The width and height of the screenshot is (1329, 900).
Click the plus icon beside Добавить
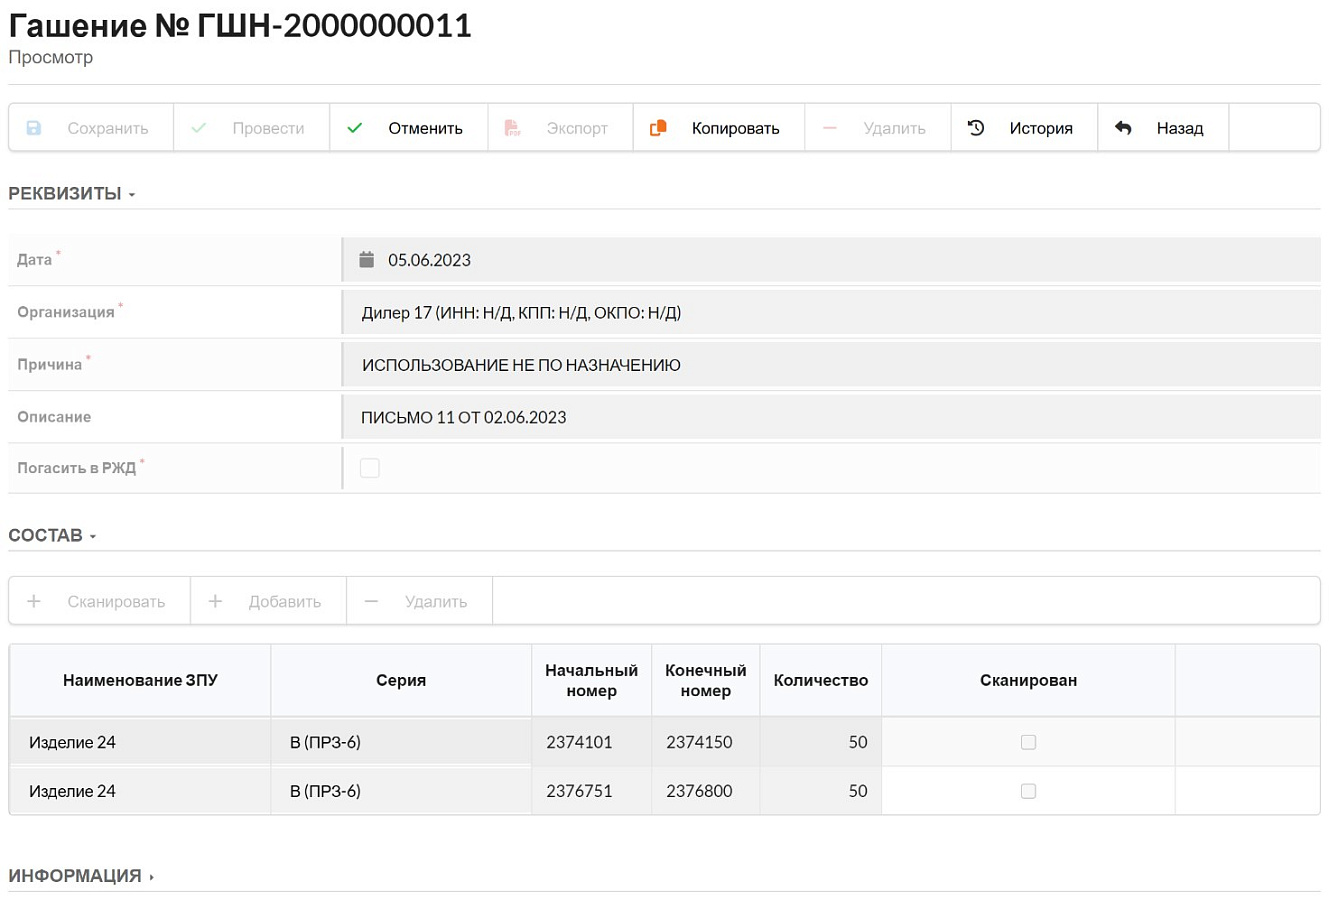coord(215,601)
